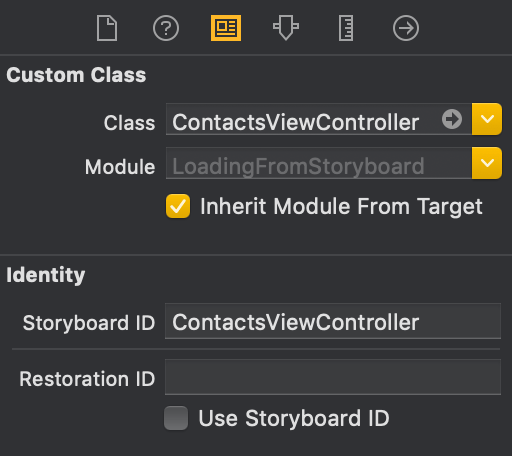Click the empty Restoration ID field
The width and height of the screenshot is (512, 456).
(x=333, y=377)
